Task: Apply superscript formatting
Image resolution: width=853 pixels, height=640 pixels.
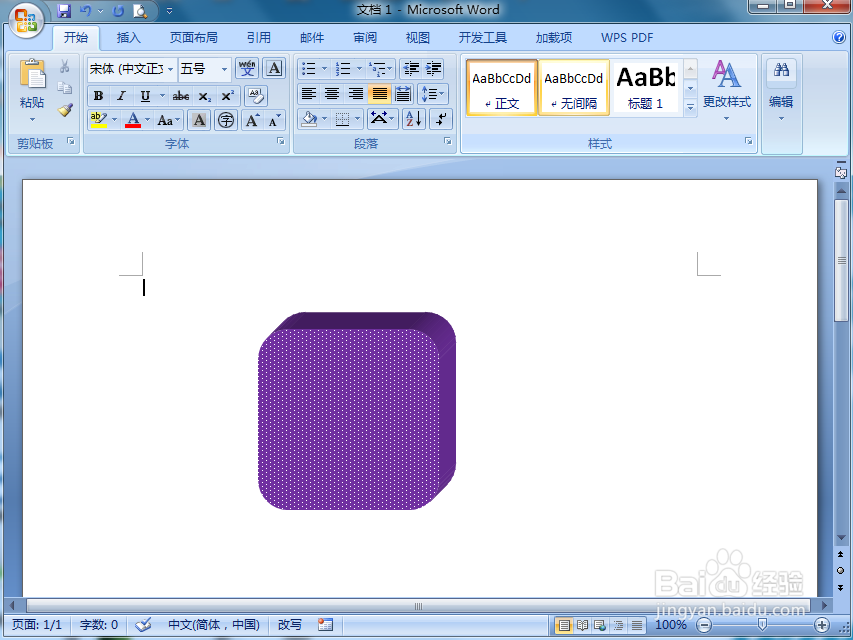Action: coord(227,96)
